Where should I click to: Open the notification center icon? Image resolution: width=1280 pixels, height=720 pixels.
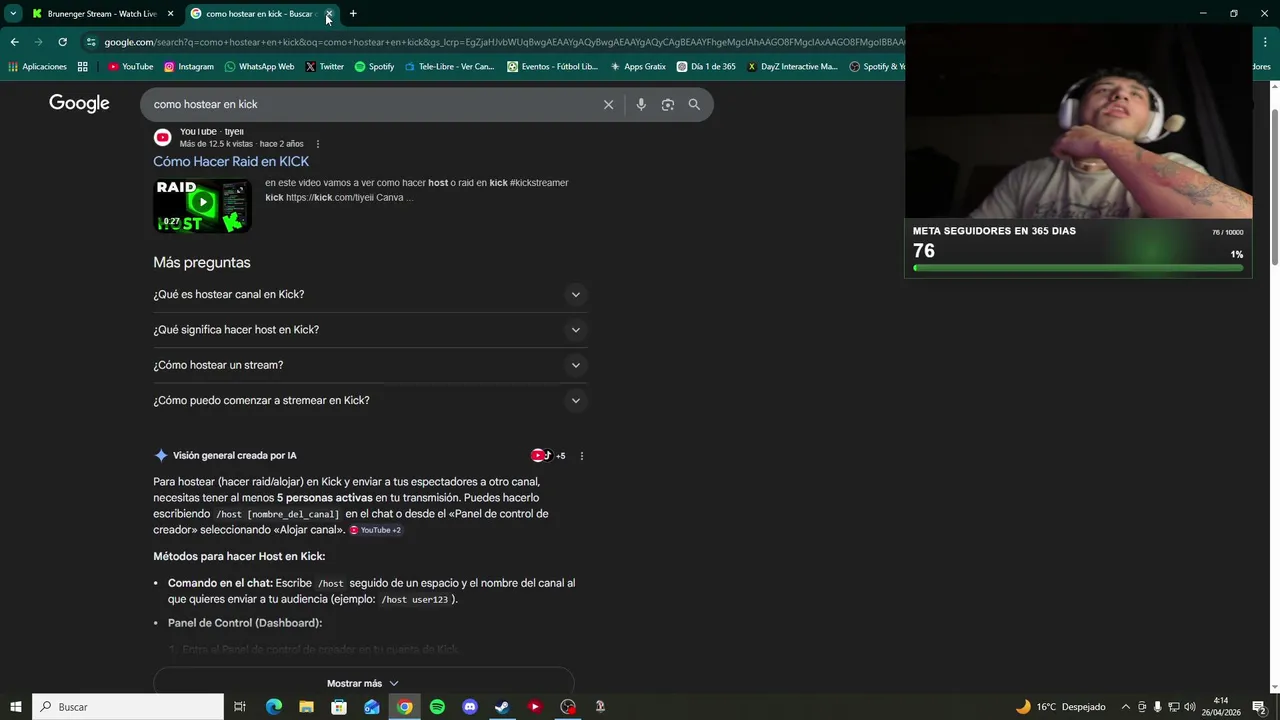(x=1259, y=707)
